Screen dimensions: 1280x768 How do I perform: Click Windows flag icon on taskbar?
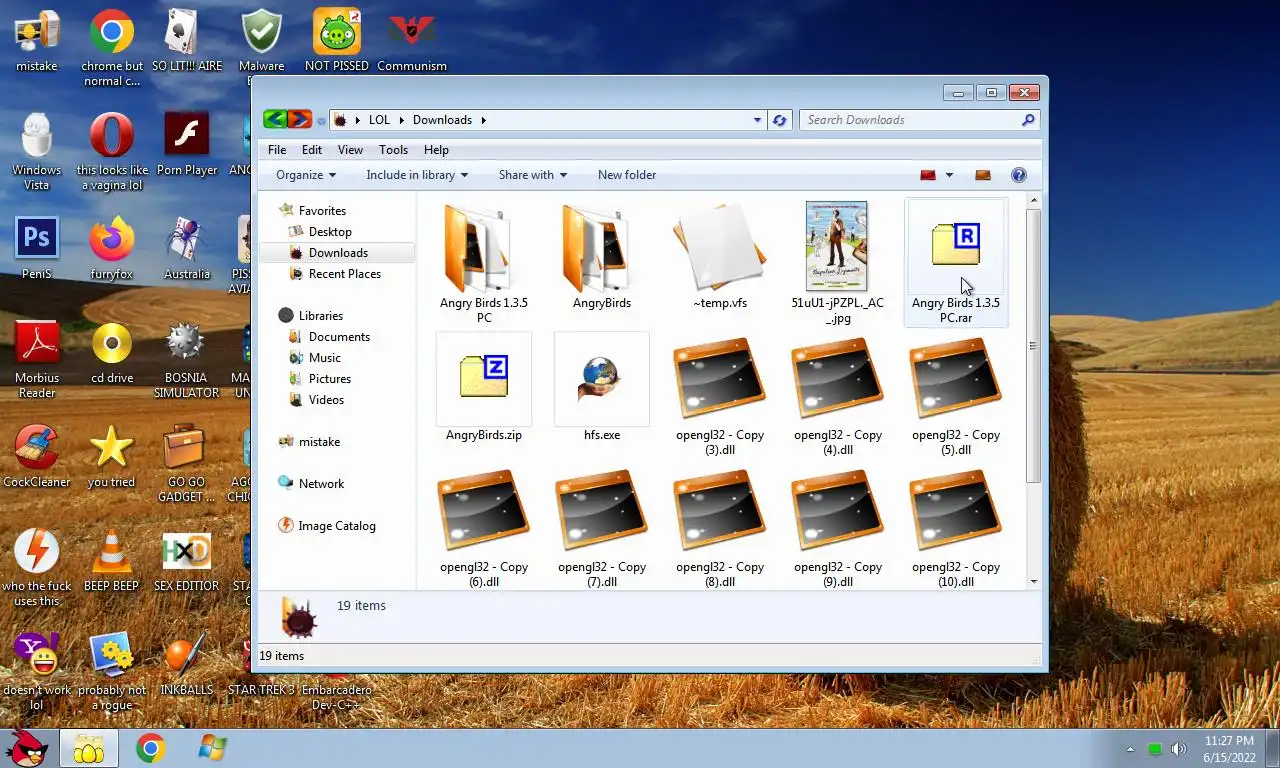[x=212, y=748]
